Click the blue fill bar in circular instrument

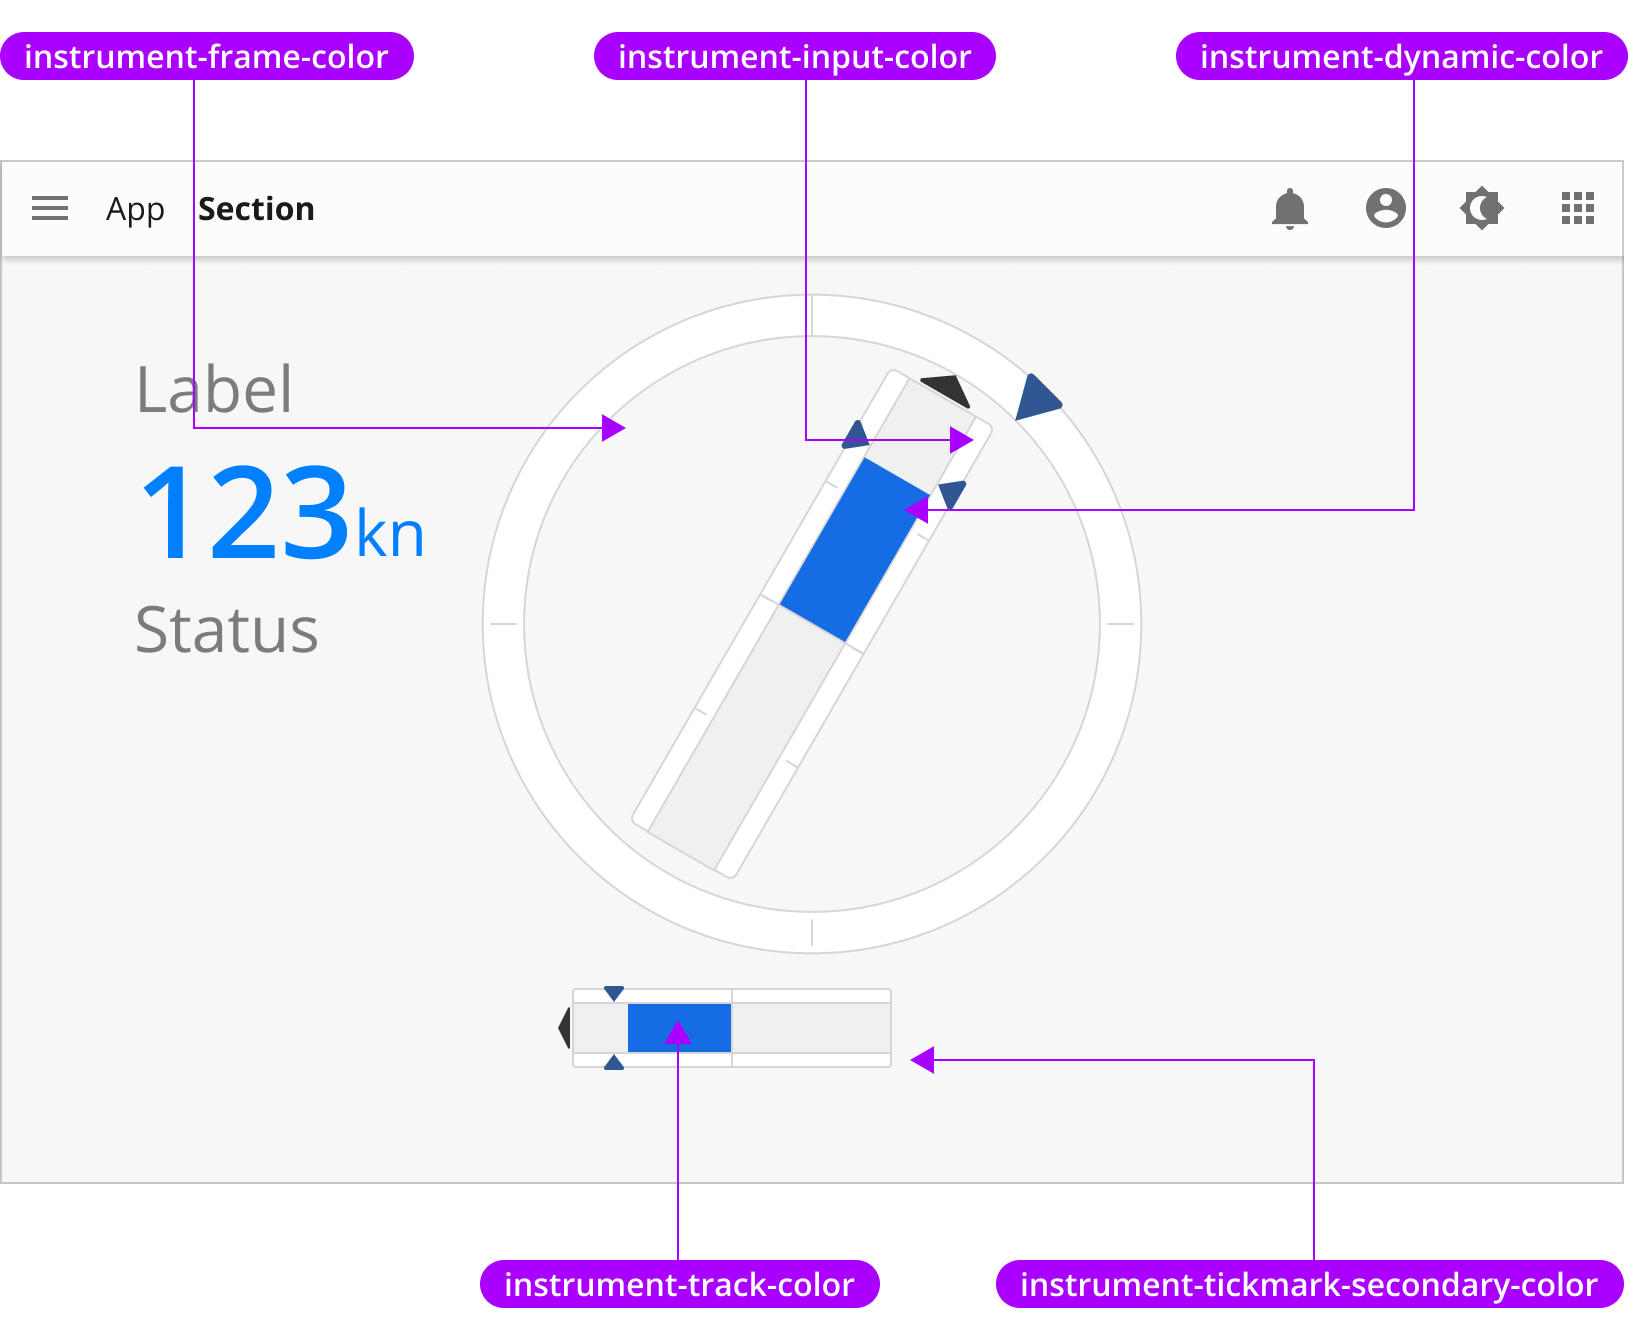click(x=855, y=549)
